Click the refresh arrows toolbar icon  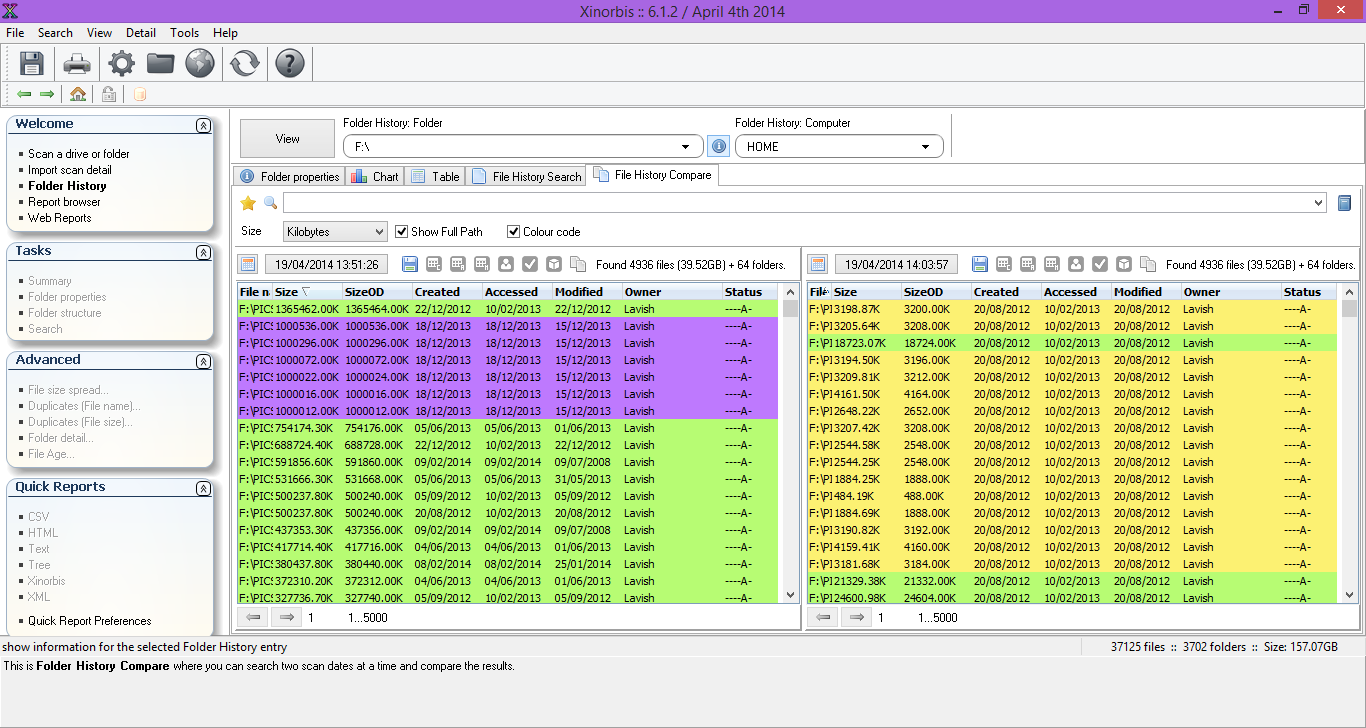(x=244, y=64)
